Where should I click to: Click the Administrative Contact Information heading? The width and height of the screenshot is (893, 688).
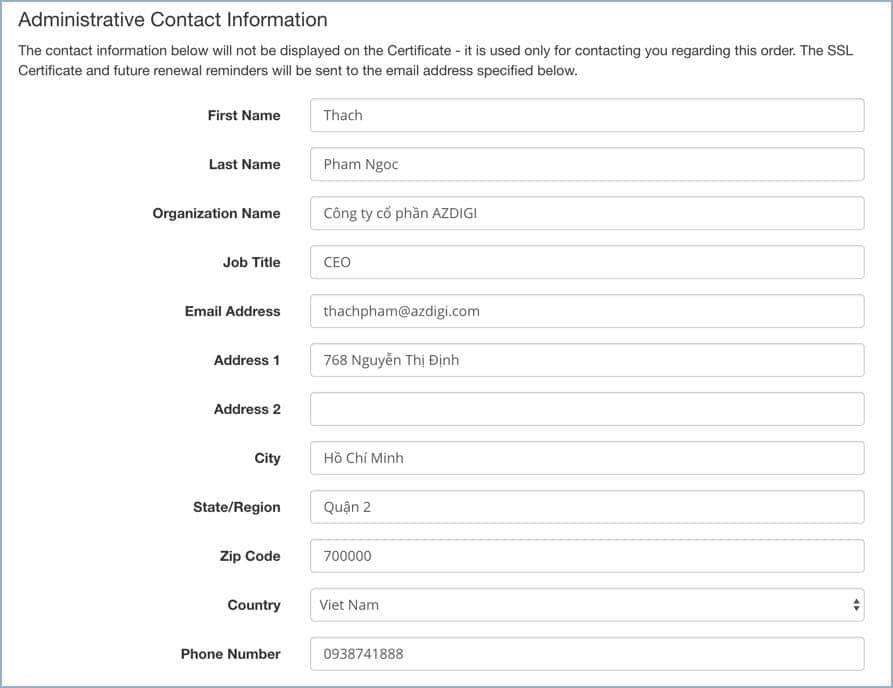[x=173, y=19]
